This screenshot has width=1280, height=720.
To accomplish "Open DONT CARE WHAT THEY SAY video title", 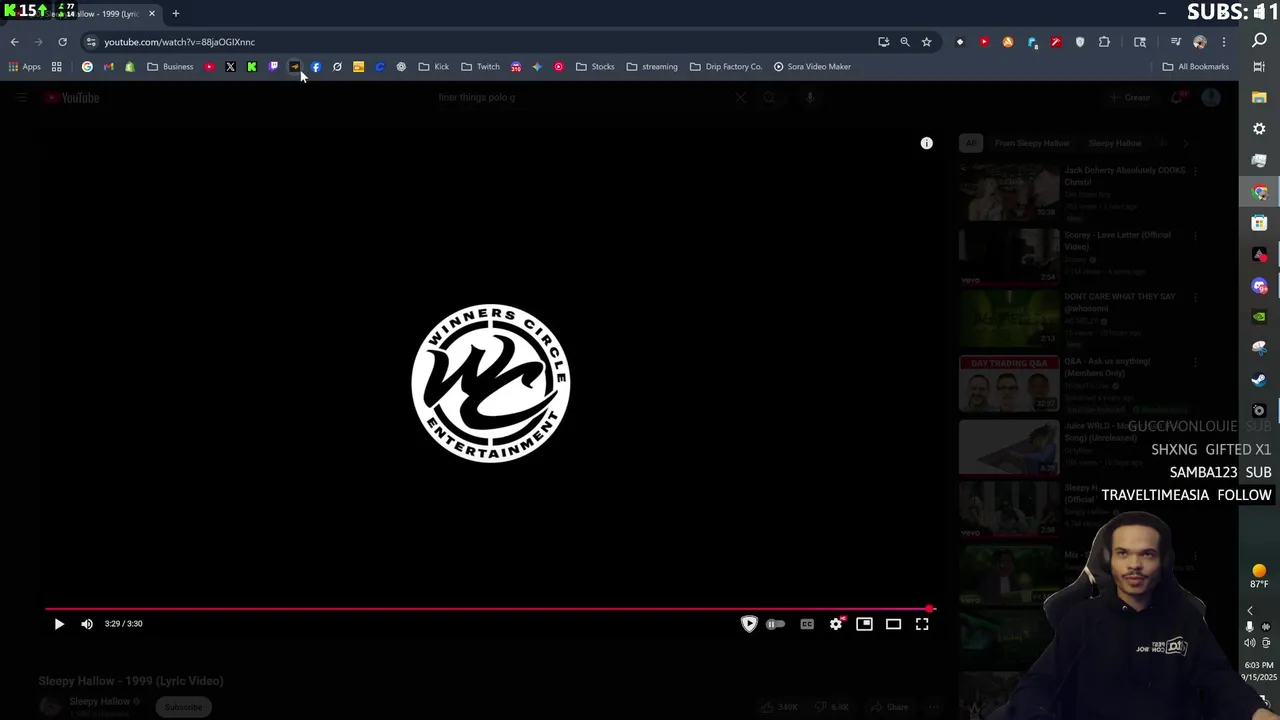I will tap(1119, 302).
